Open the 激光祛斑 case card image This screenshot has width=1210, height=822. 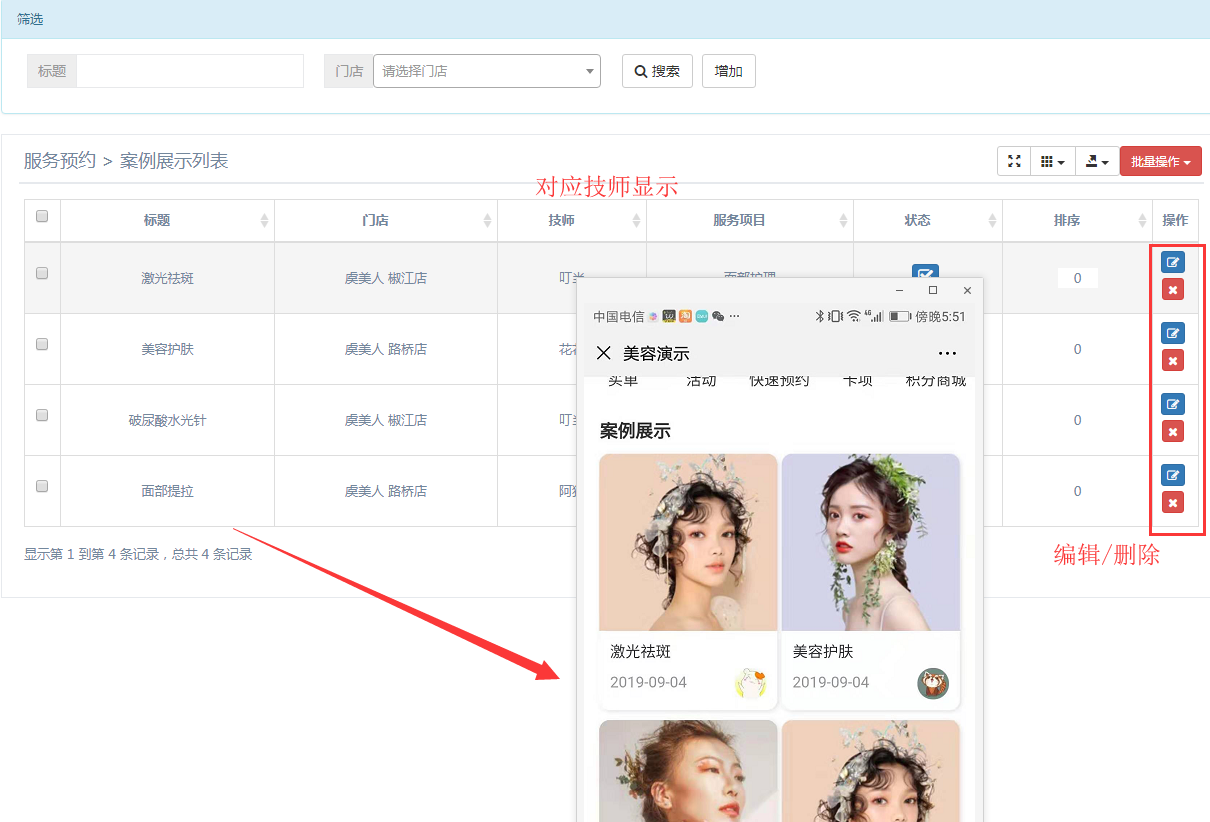tap(688, 542)
